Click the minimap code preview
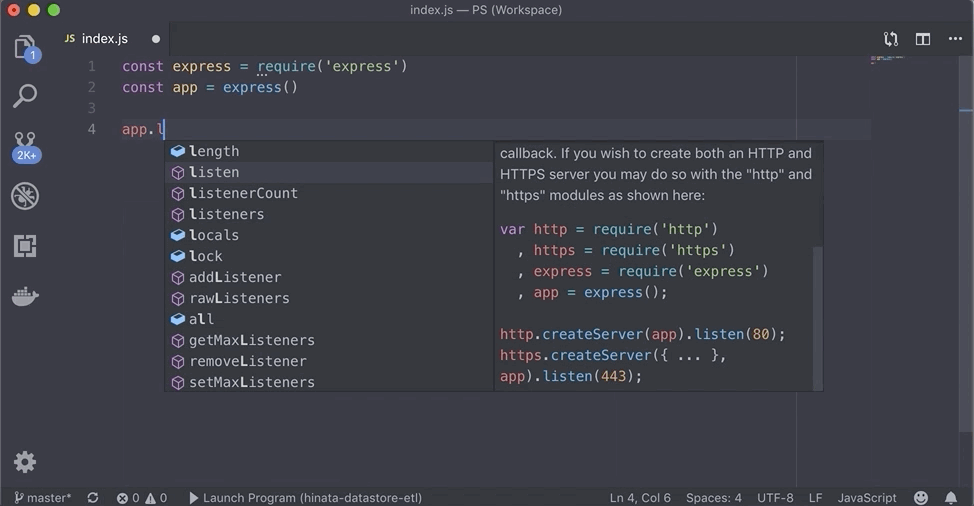 pyautogui.click(x=887, y=59)
